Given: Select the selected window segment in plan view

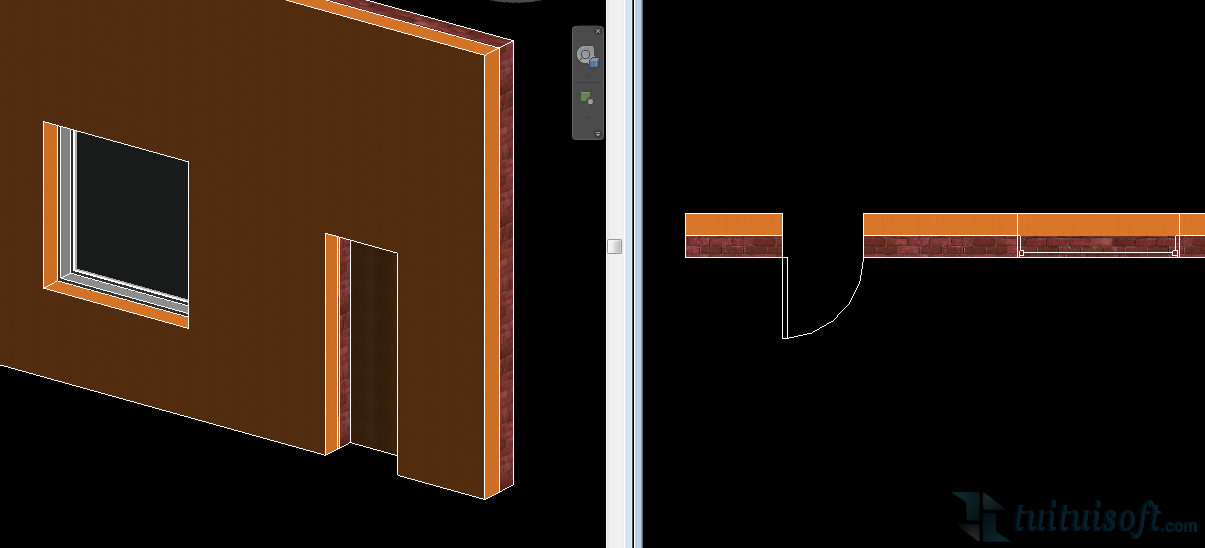Looking at the screenshot, I should (1098, 246).
